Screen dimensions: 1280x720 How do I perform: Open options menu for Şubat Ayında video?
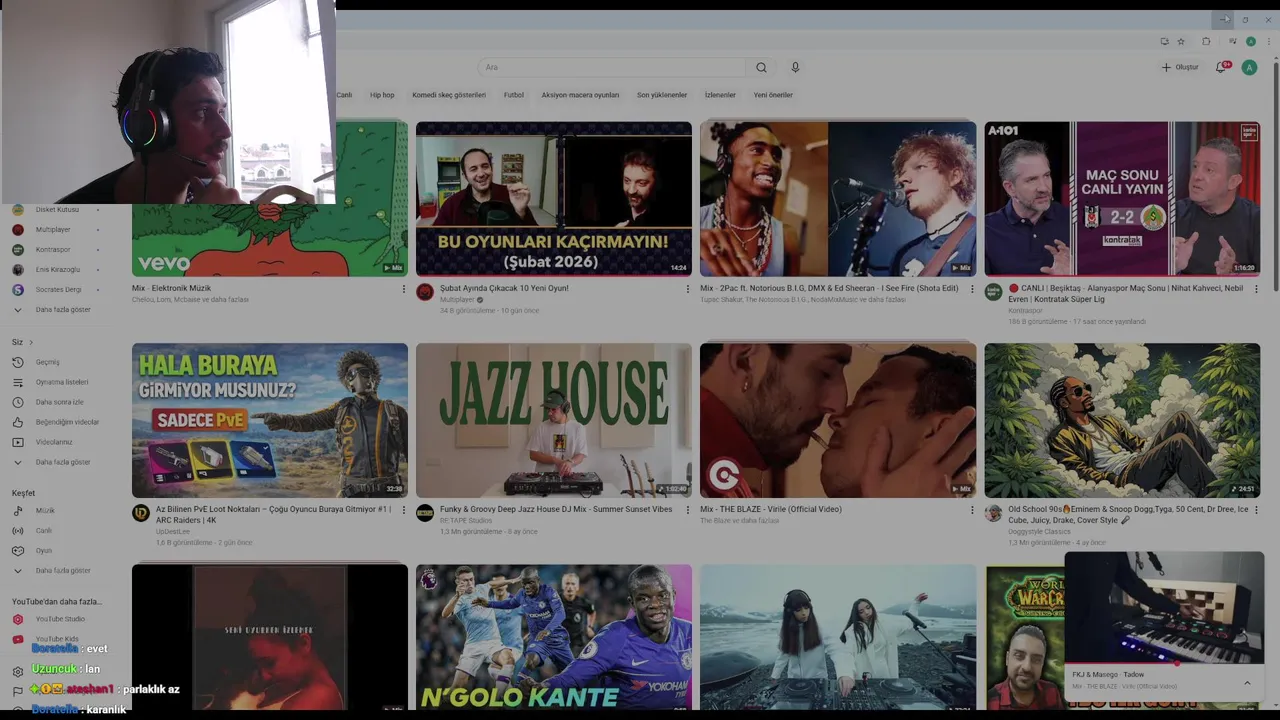(688, 289)
